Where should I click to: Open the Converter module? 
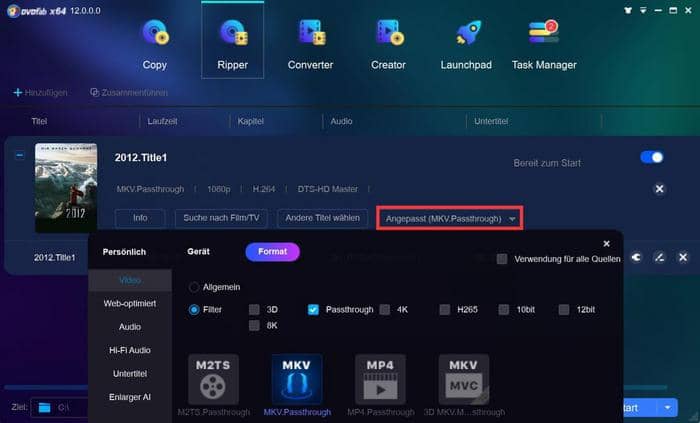tap(310, 44)
